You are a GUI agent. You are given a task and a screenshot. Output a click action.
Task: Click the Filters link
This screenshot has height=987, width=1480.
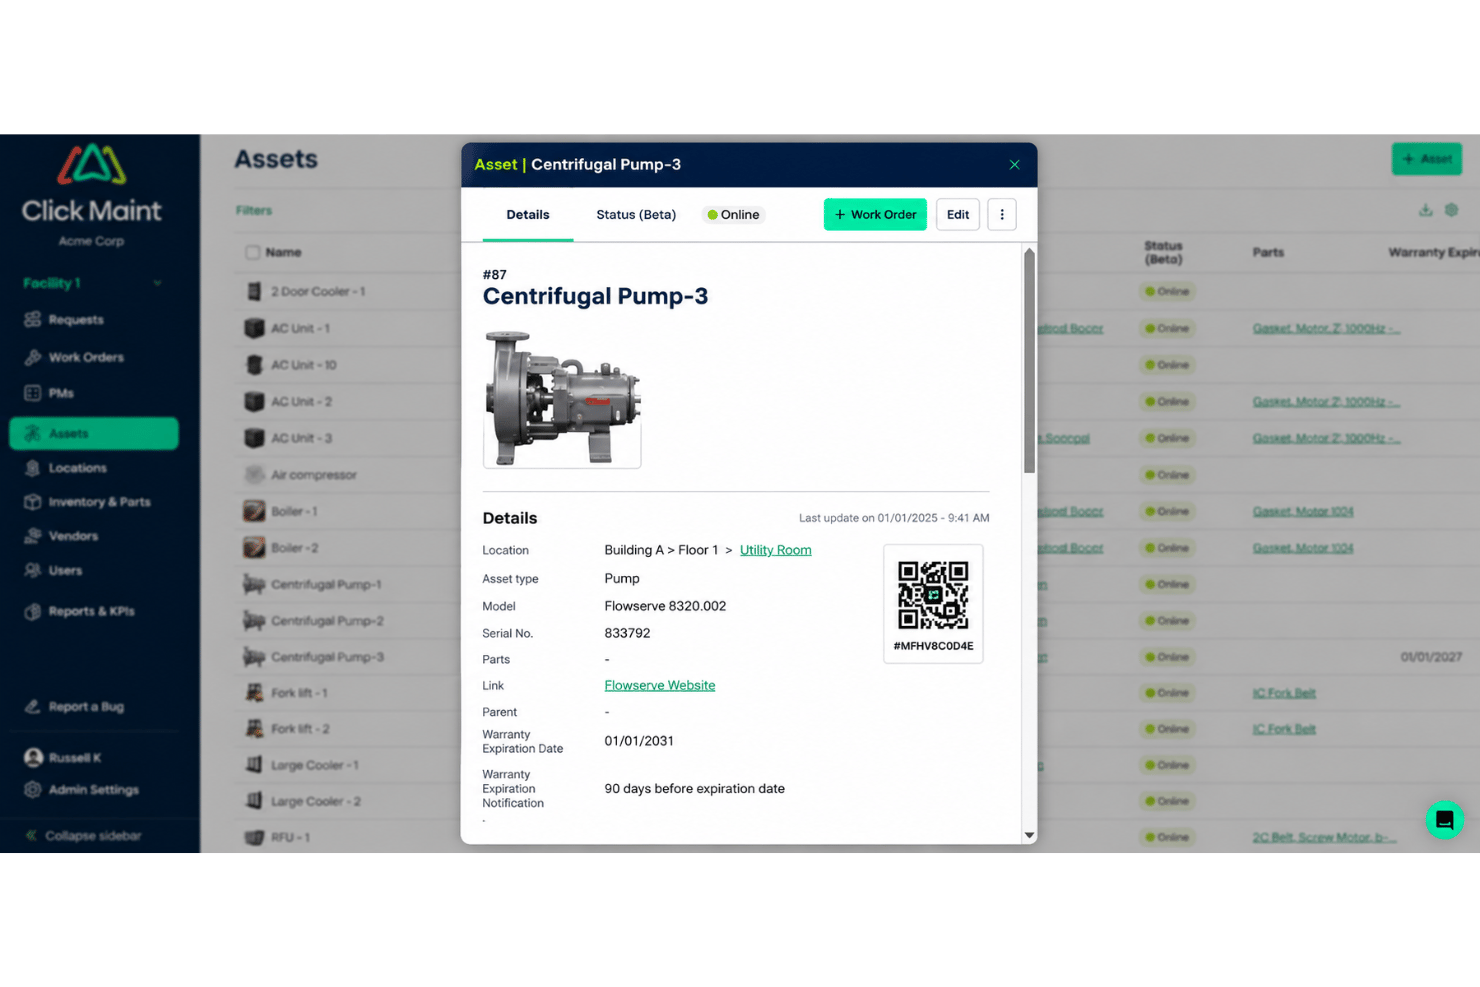tap(254, 211)
